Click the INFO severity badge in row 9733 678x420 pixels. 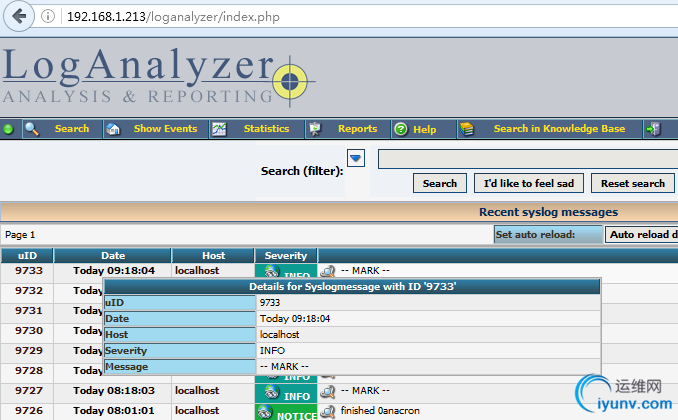point(286,271)
